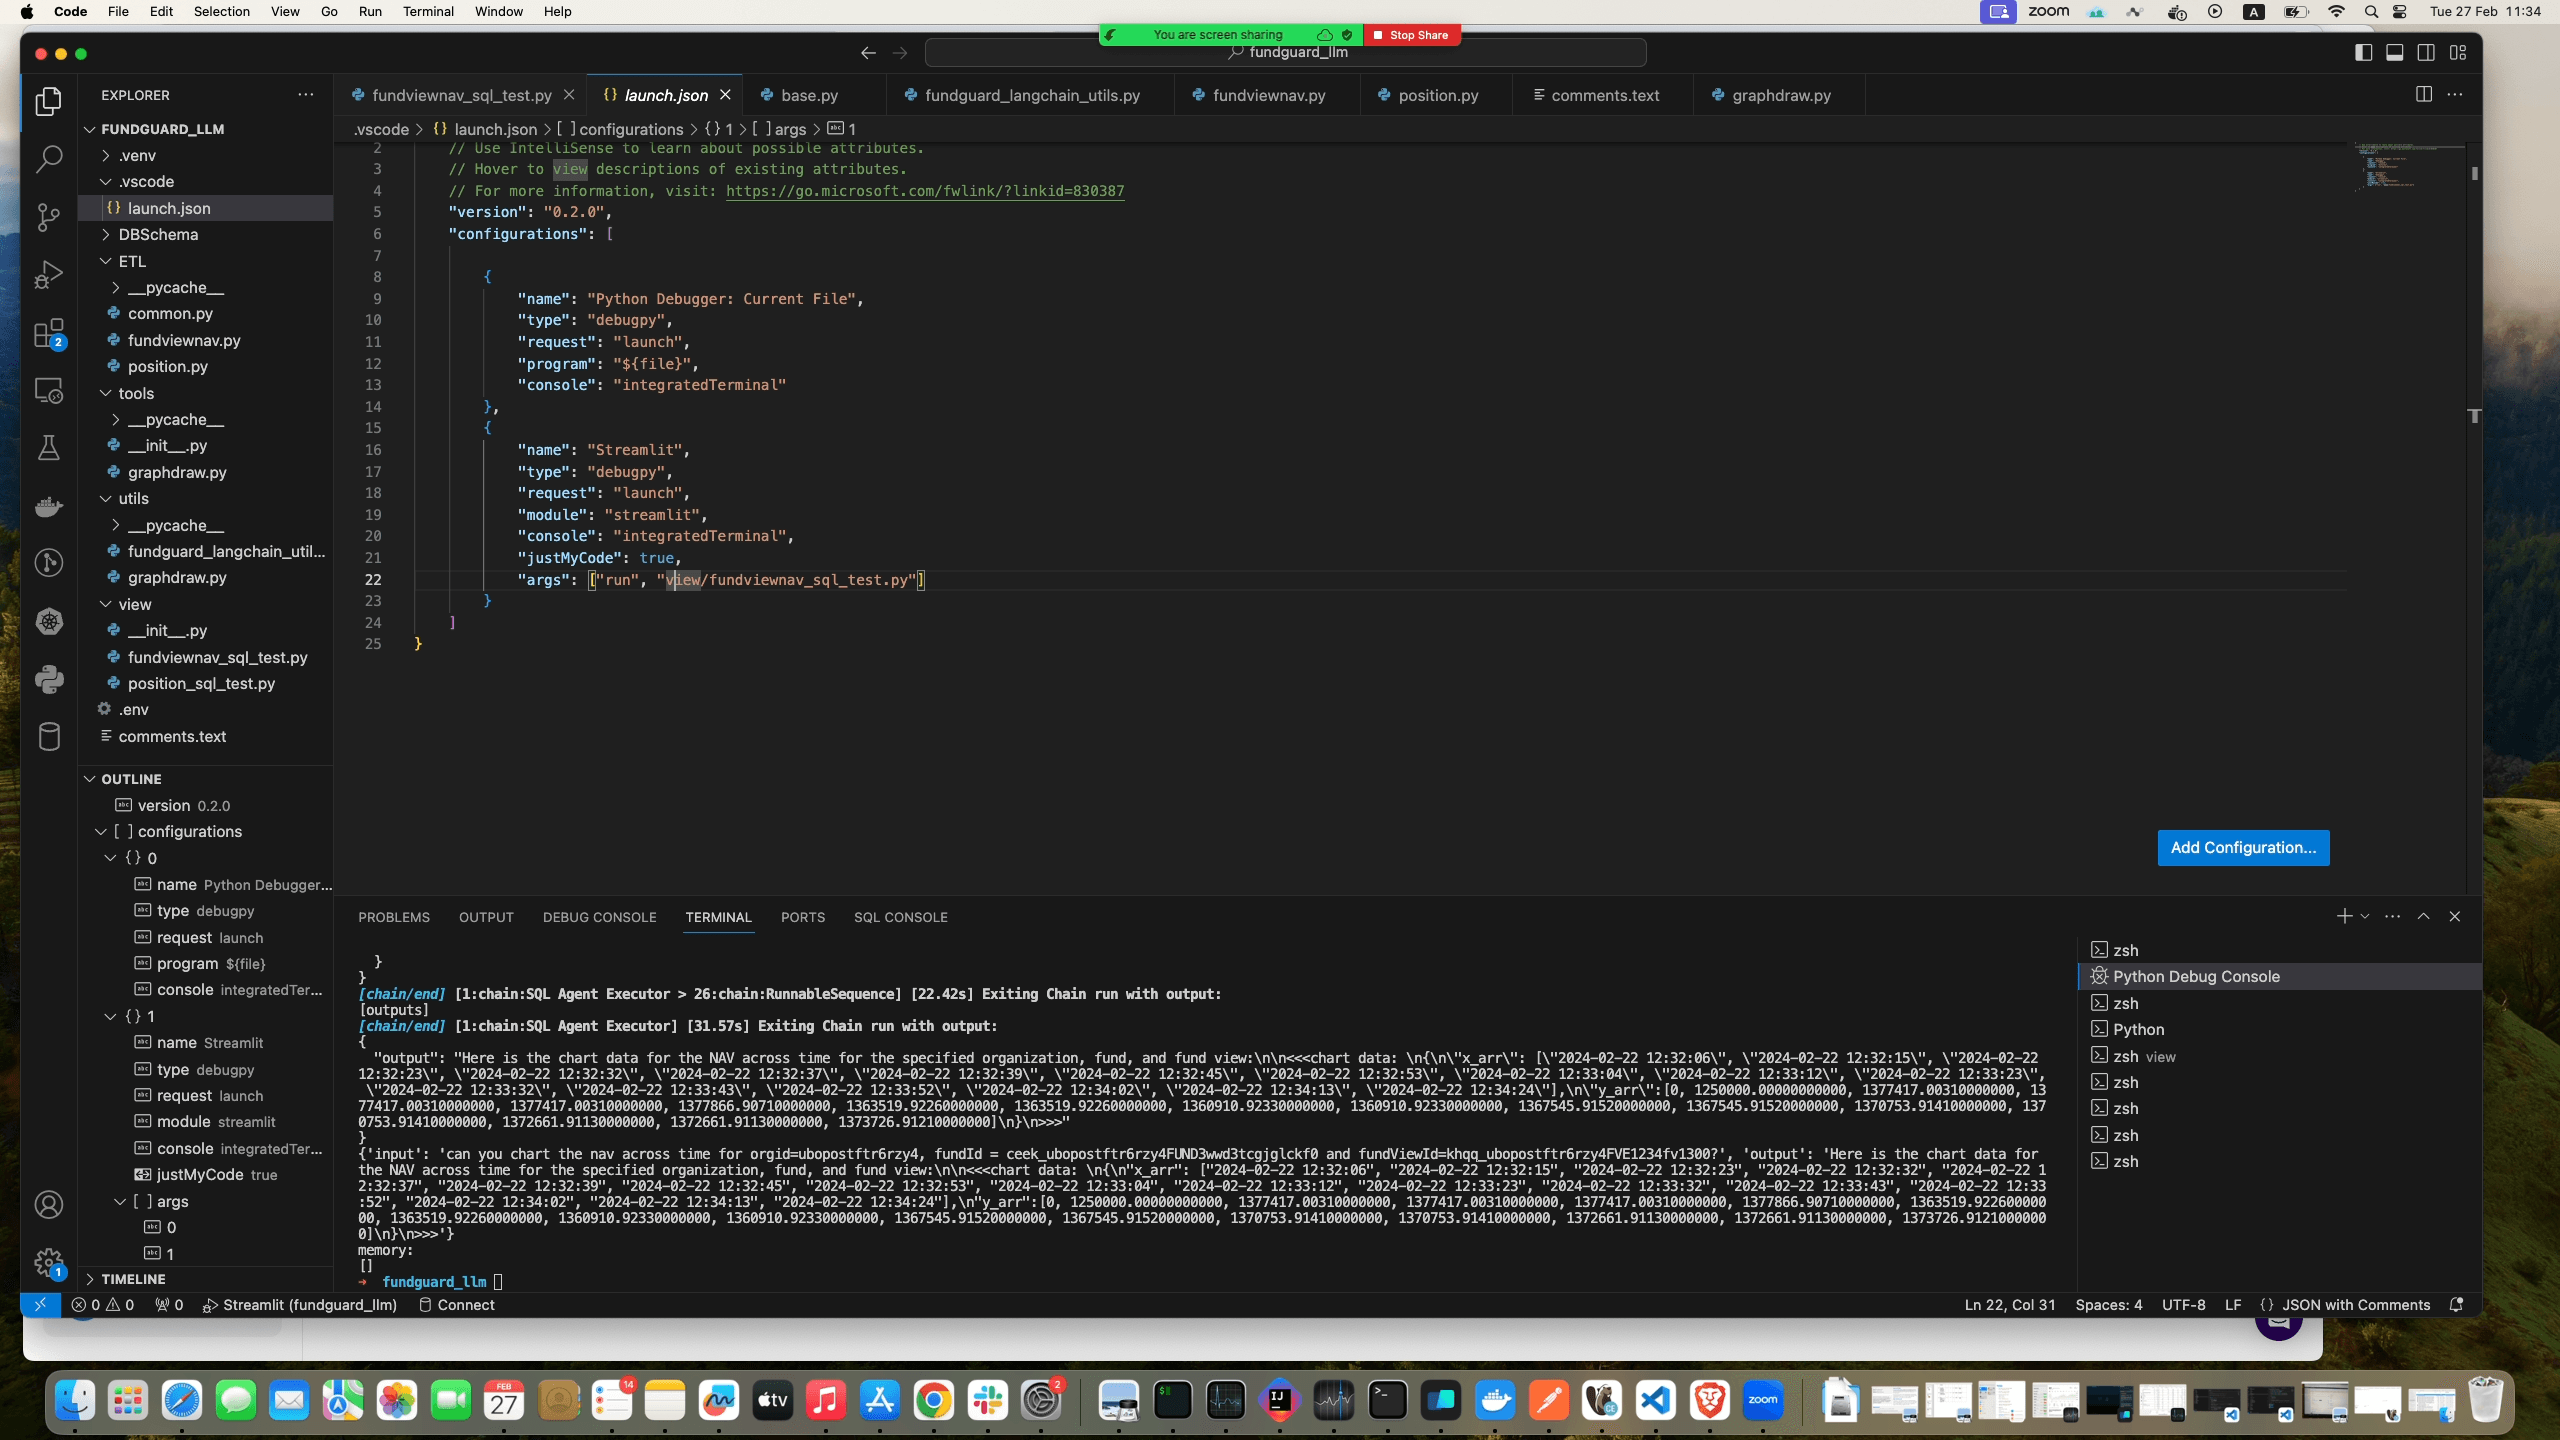Open the Testing flask view
This screenshot has height=1440, width=2560.
(48, 448)
